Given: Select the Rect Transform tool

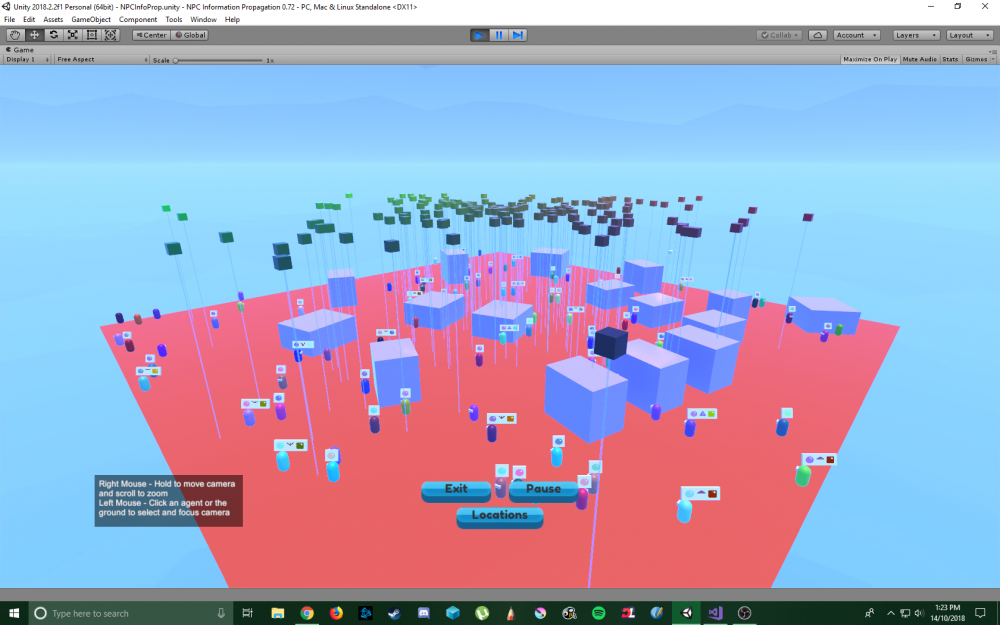Looking at the screenshot, I should [91, 35].
